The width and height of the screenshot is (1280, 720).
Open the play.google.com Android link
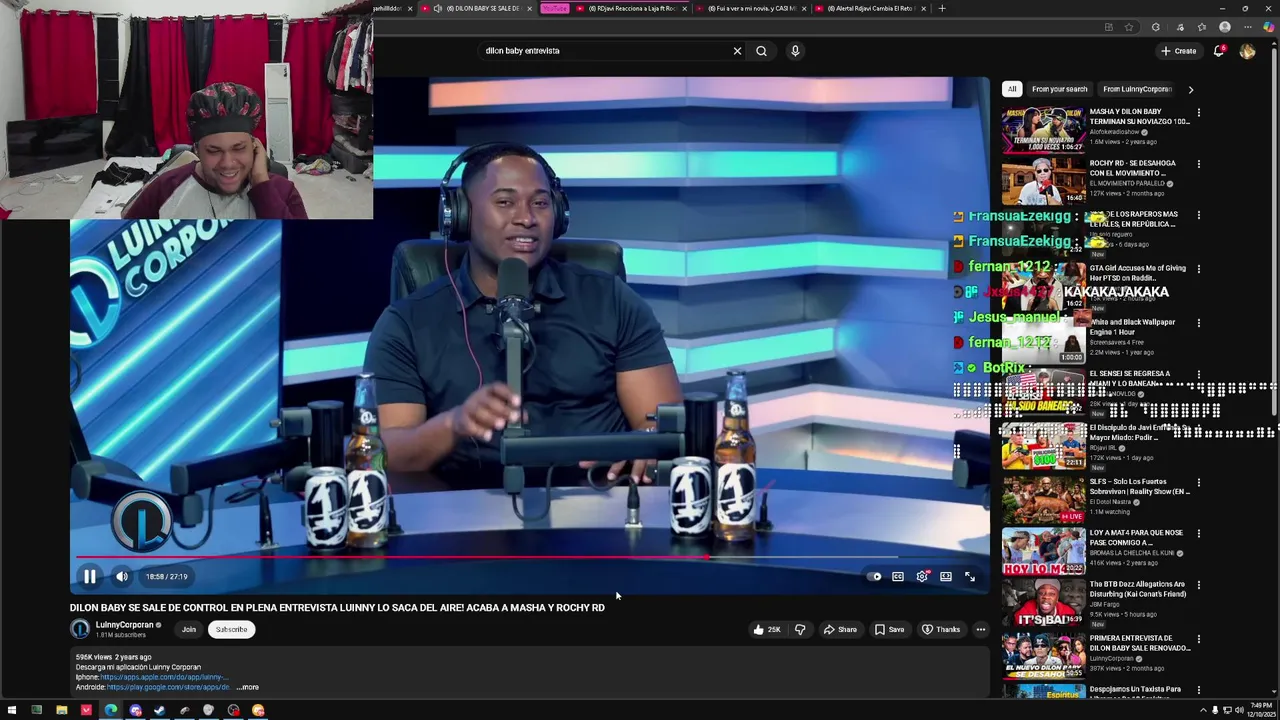point(168,687)
